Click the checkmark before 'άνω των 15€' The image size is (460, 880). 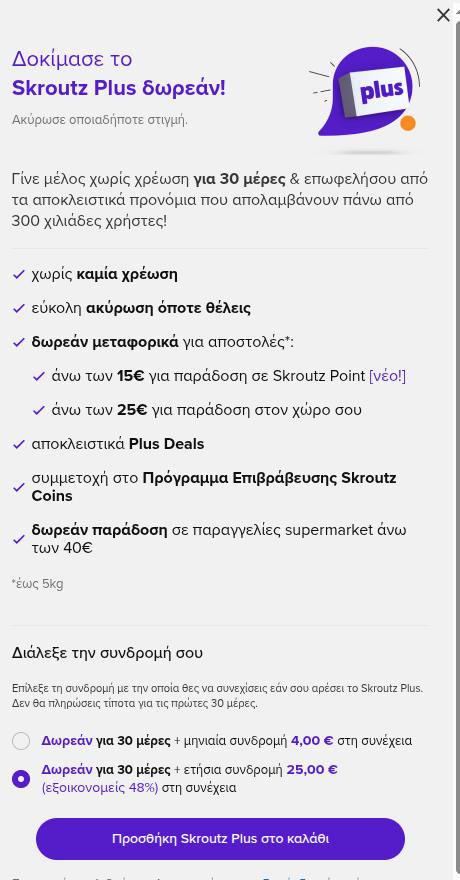[x=39, y=376]
